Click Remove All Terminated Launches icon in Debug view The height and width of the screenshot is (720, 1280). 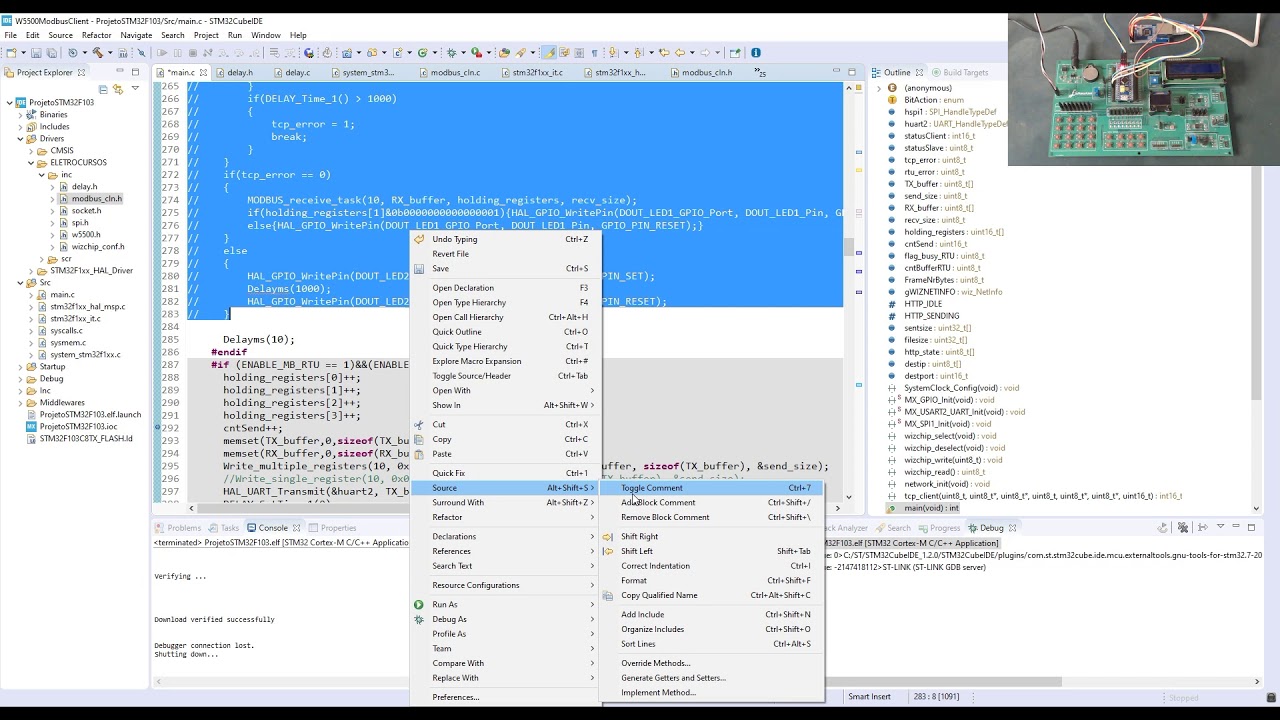1183,528
